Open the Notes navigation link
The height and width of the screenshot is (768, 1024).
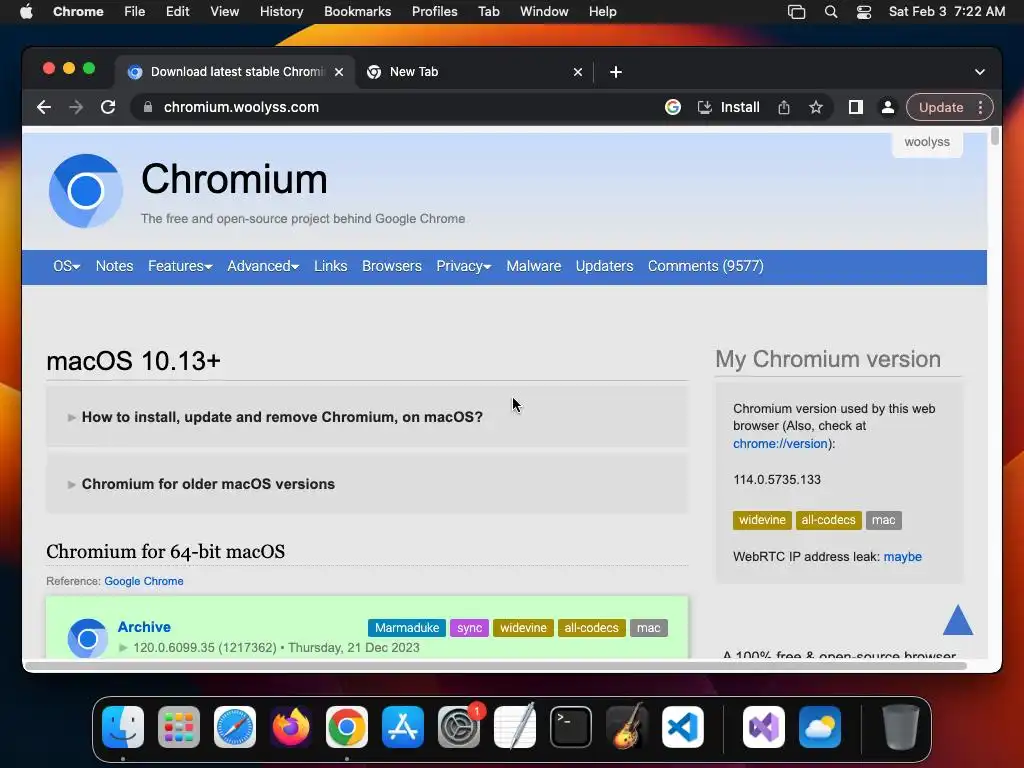point(114,266)
